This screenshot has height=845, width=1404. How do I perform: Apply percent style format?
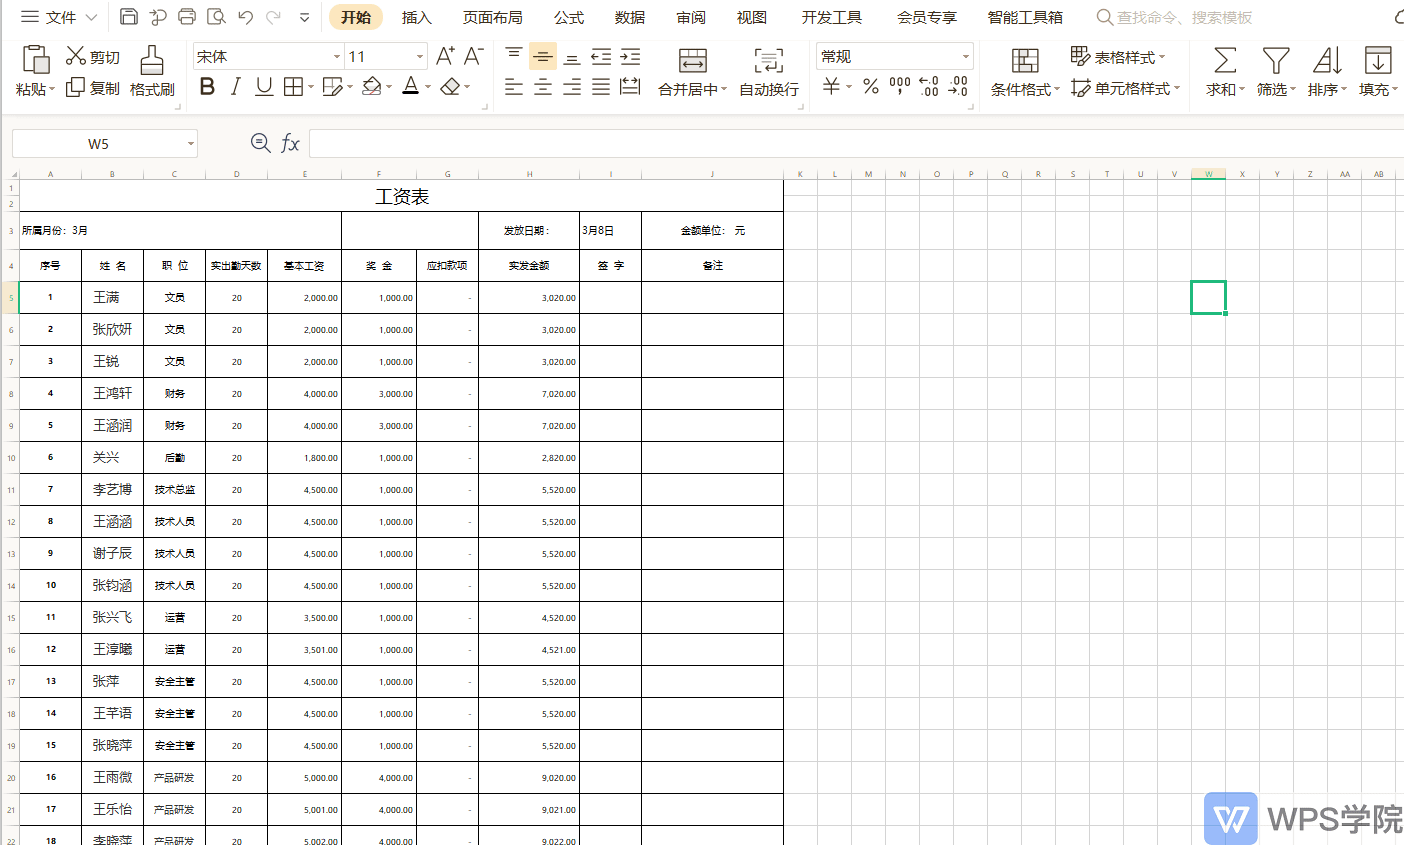[871, 87]
